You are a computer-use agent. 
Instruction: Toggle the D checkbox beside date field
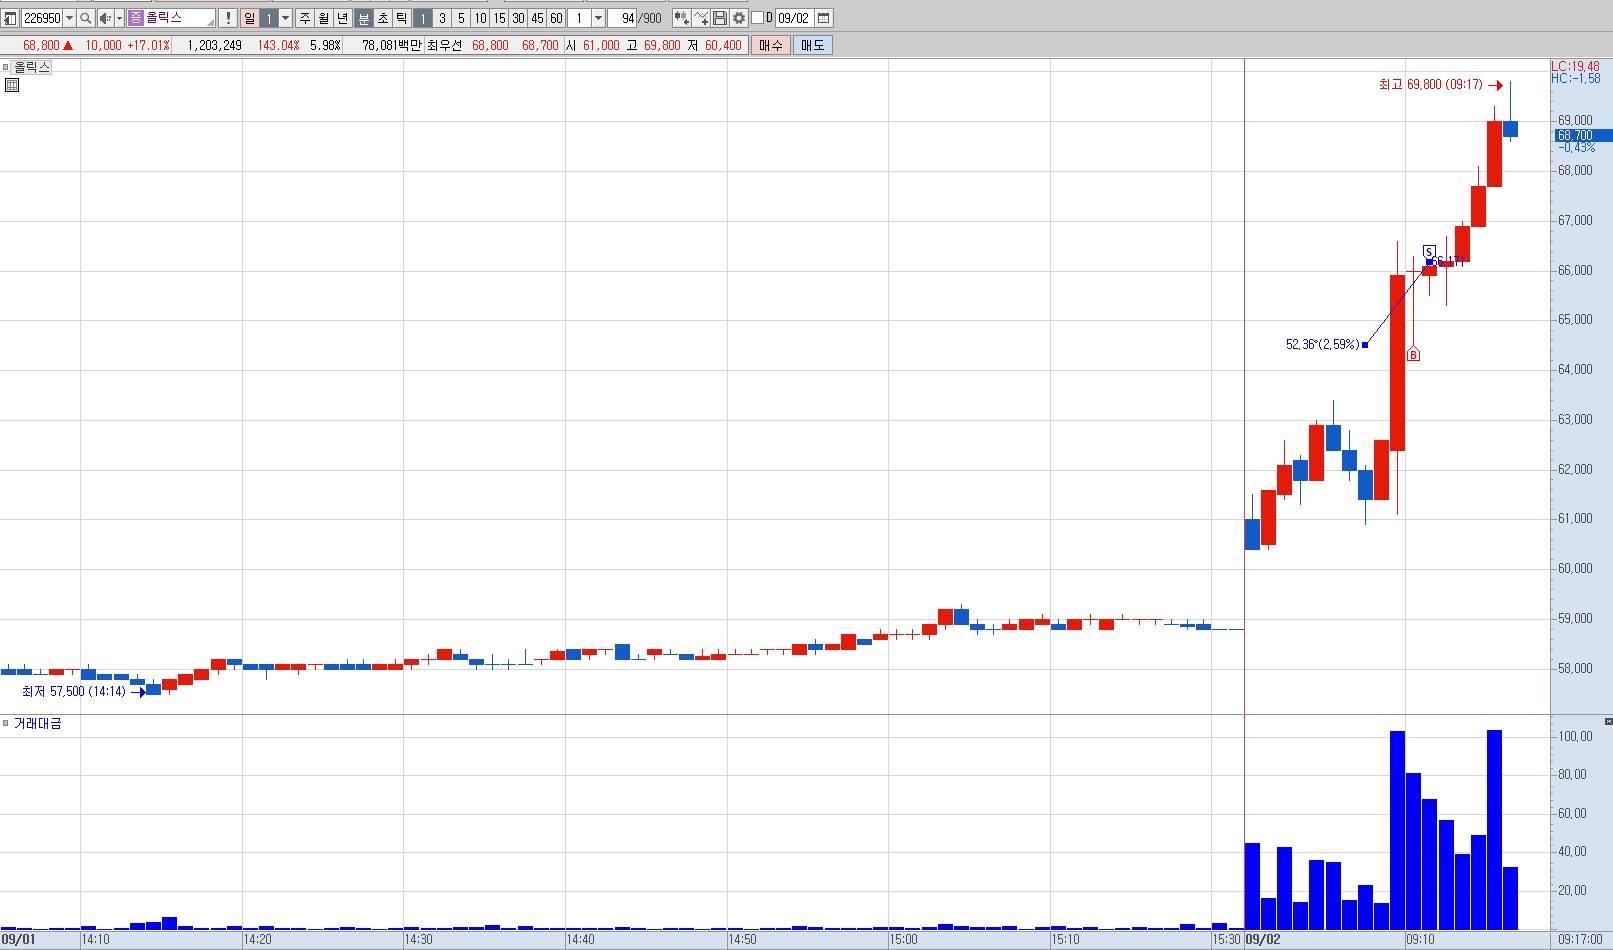pyautogui.click(x=757, y=18)
